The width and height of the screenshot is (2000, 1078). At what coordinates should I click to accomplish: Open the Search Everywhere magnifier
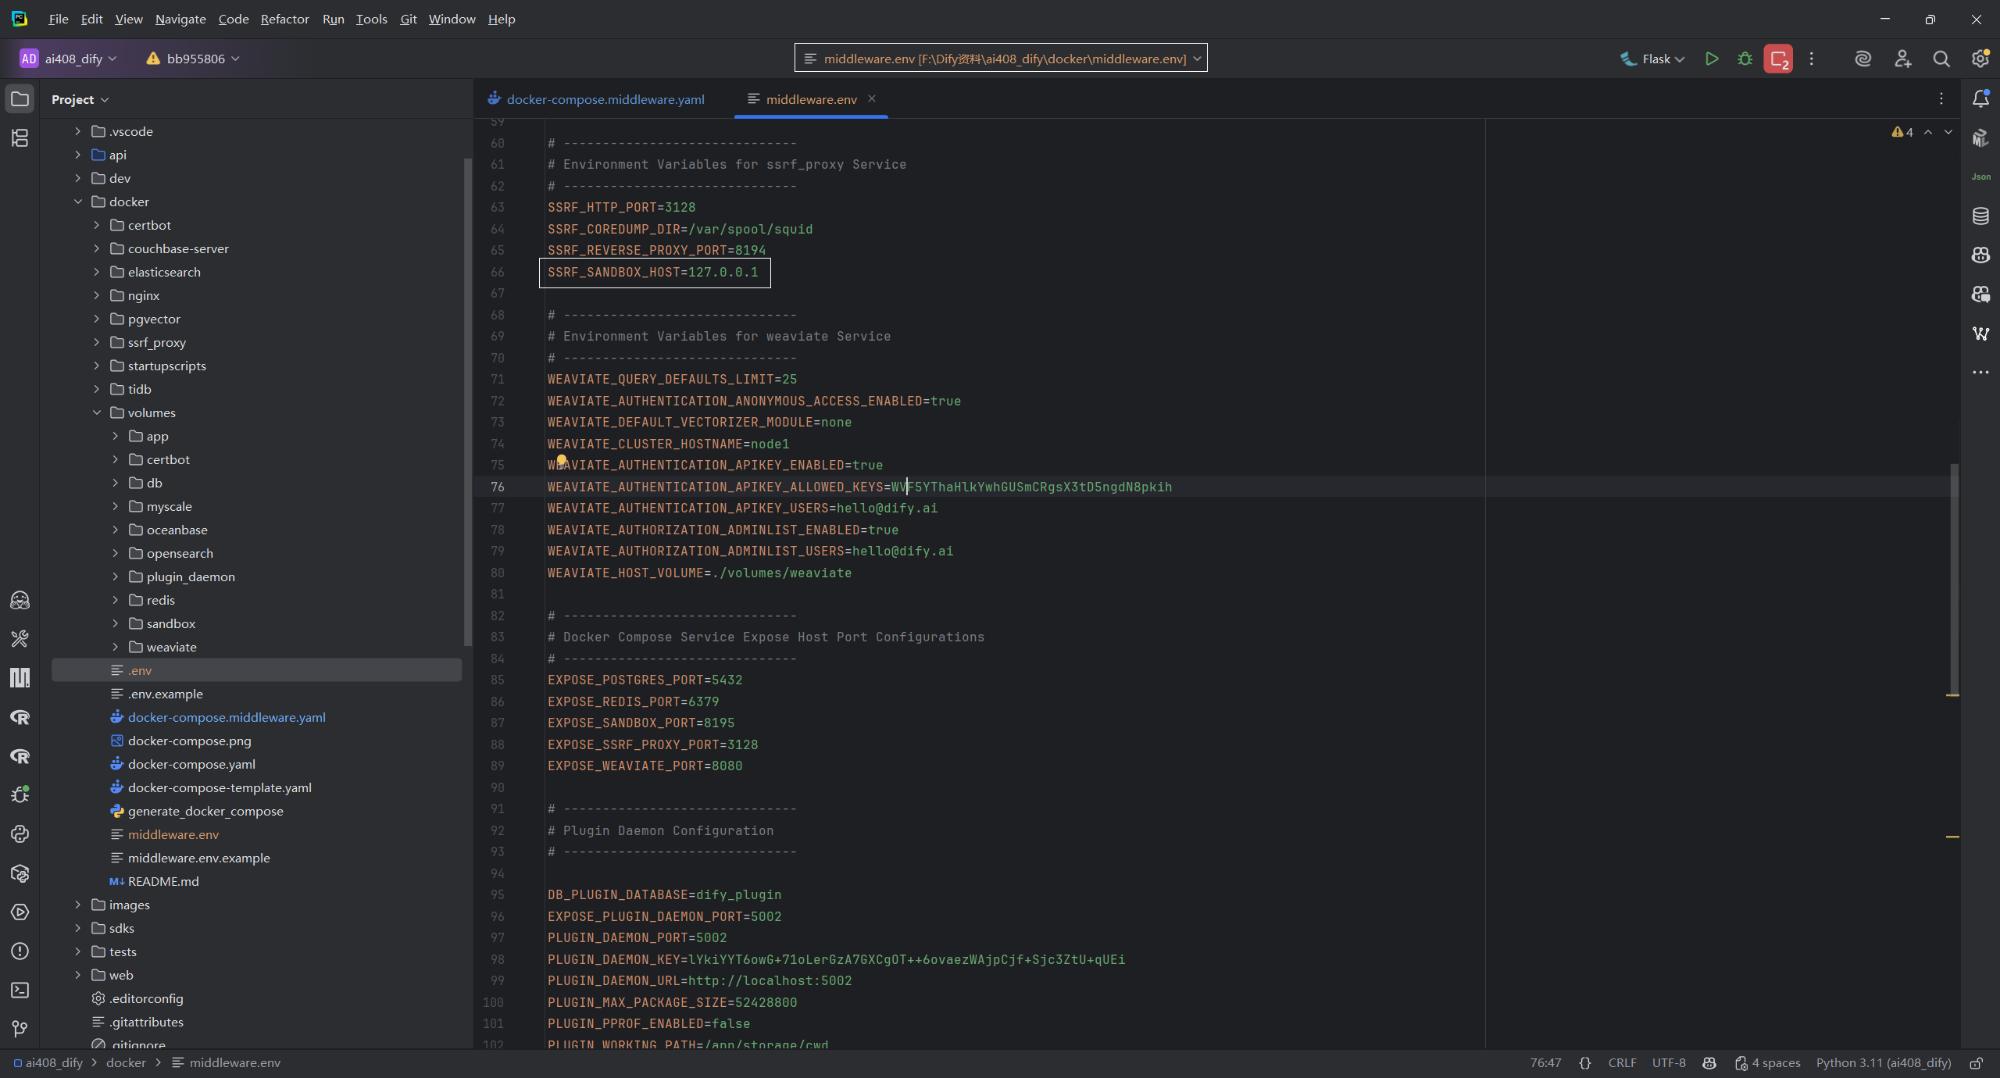(1941, 59)
